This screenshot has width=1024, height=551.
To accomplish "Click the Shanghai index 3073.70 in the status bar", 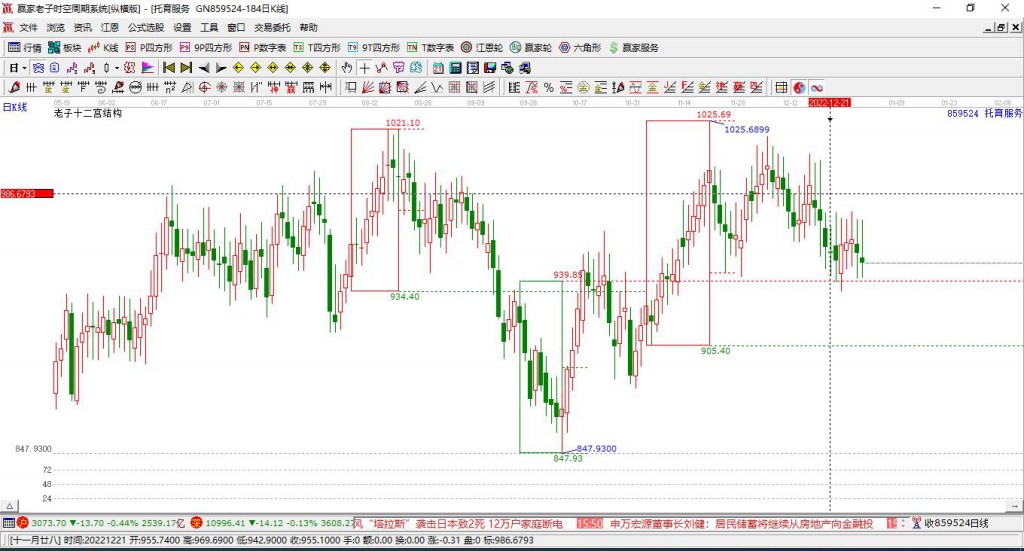I will click(x=49, y=523).
